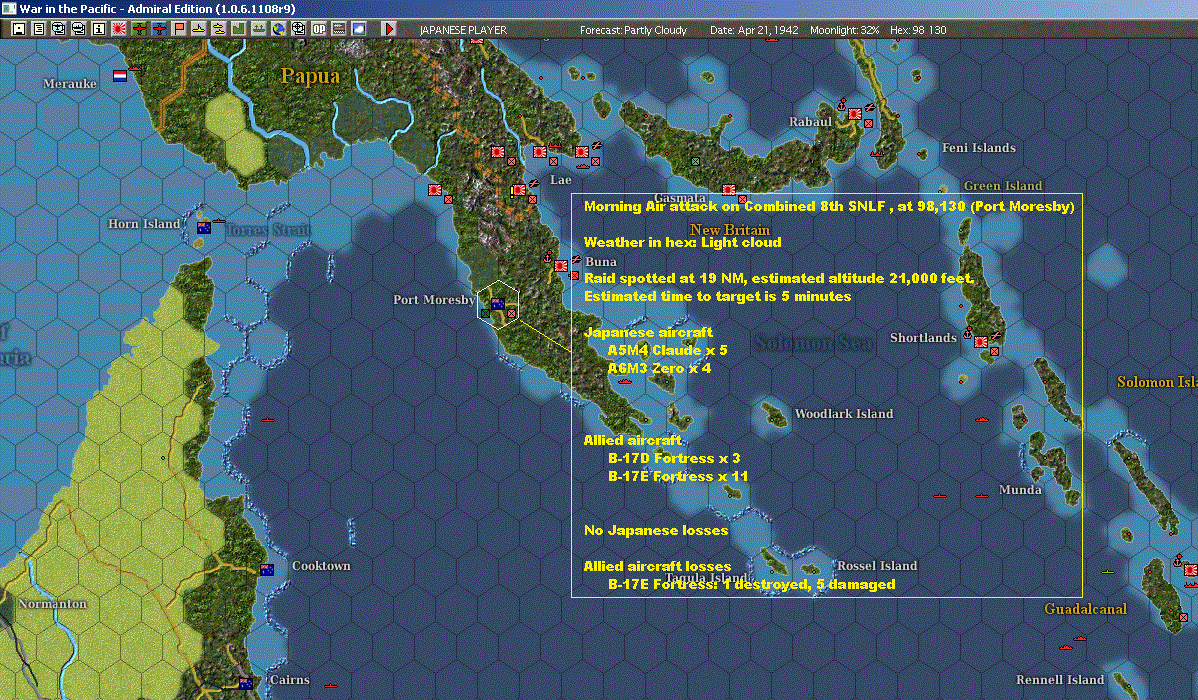Click the anchor icon at Shortlands
This screenshot has width=1198, height=700.
tap(968, 332)
